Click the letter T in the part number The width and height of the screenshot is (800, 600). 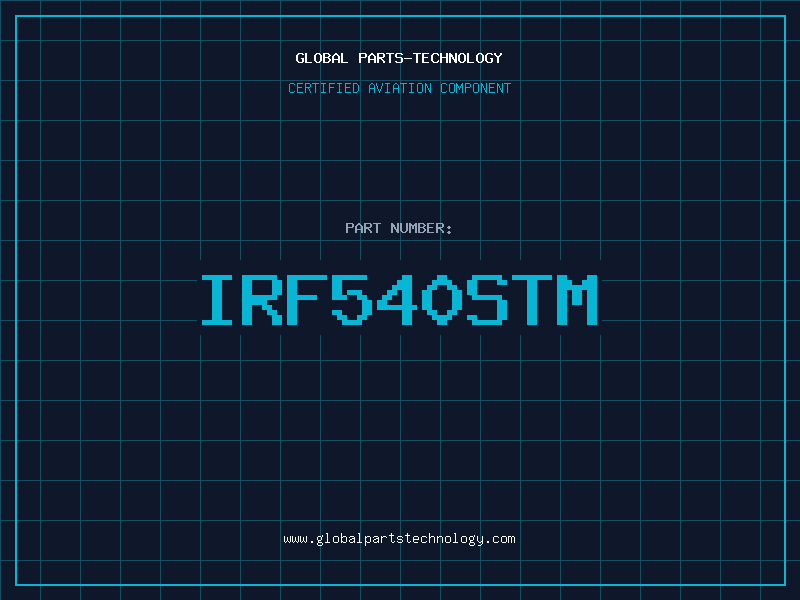(x=530, y=300)
